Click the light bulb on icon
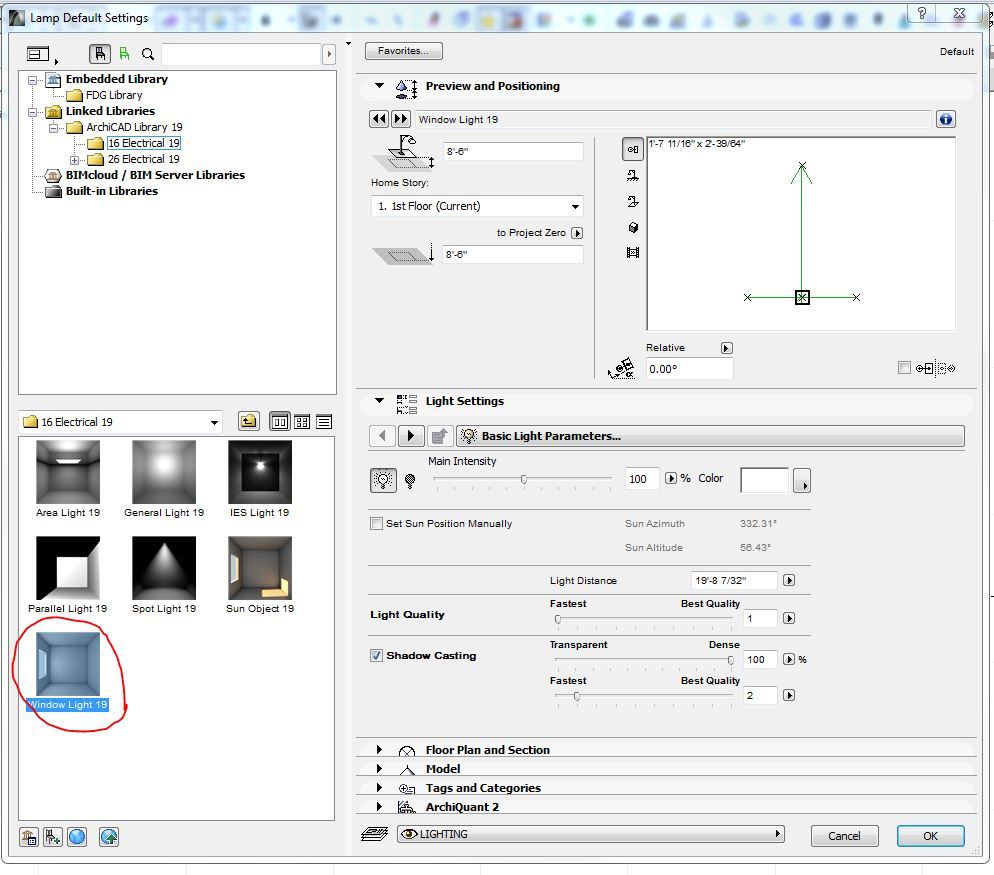 coord(383,480)
